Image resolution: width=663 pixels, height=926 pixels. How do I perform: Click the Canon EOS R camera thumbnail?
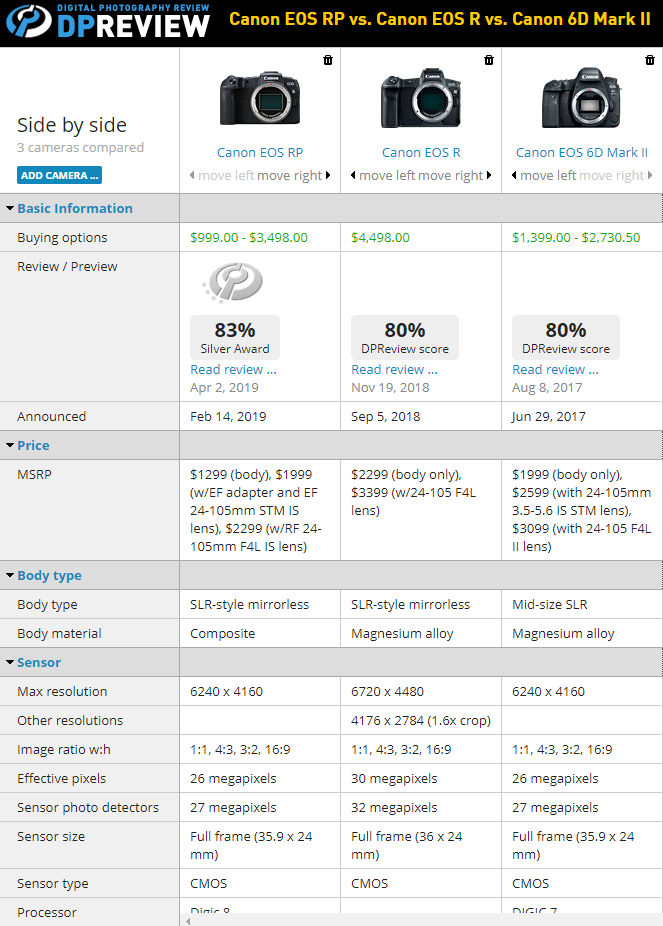(x=421, y=98)
